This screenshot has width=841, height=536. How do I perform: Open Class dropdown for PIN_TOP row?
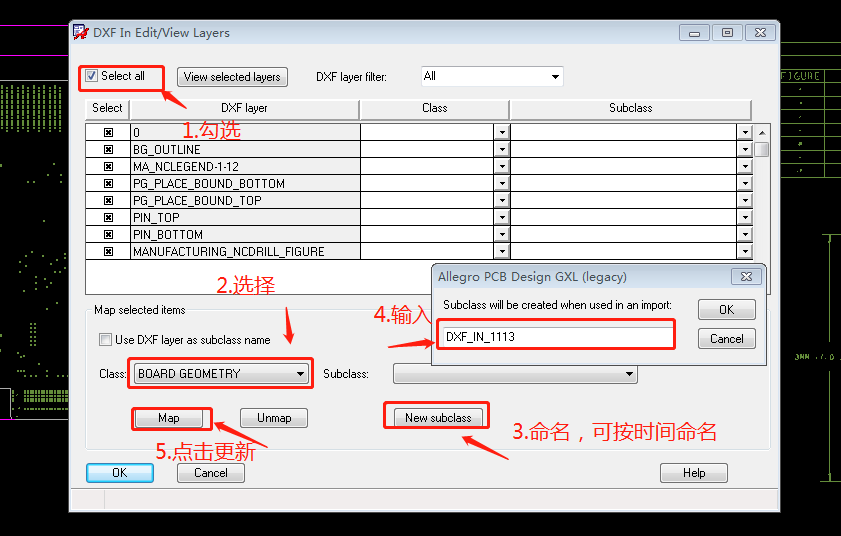tap(501, 218)
